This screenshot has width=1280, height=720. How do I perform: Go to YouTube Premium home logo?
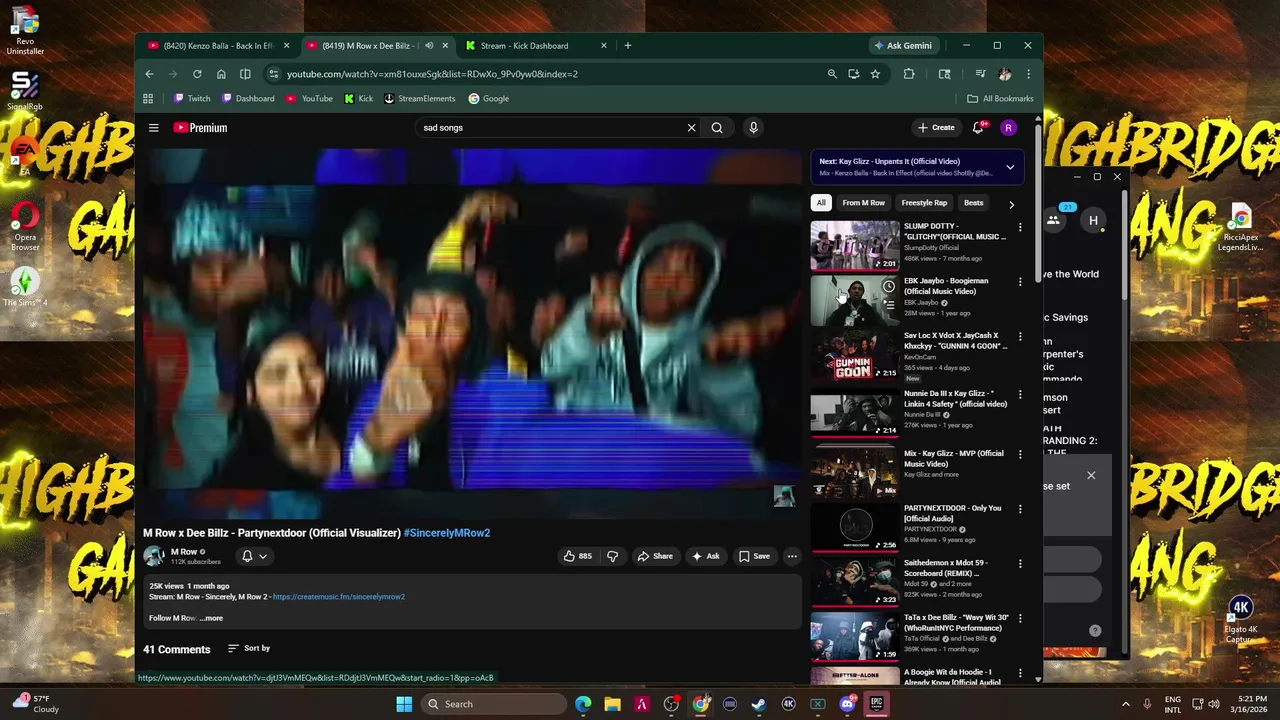(x=200, y=128)
